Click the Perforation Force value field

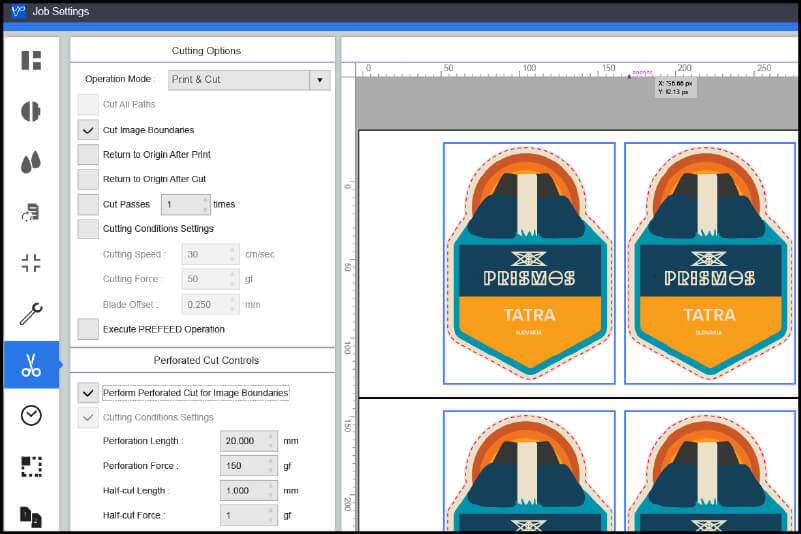pos(242,466)
